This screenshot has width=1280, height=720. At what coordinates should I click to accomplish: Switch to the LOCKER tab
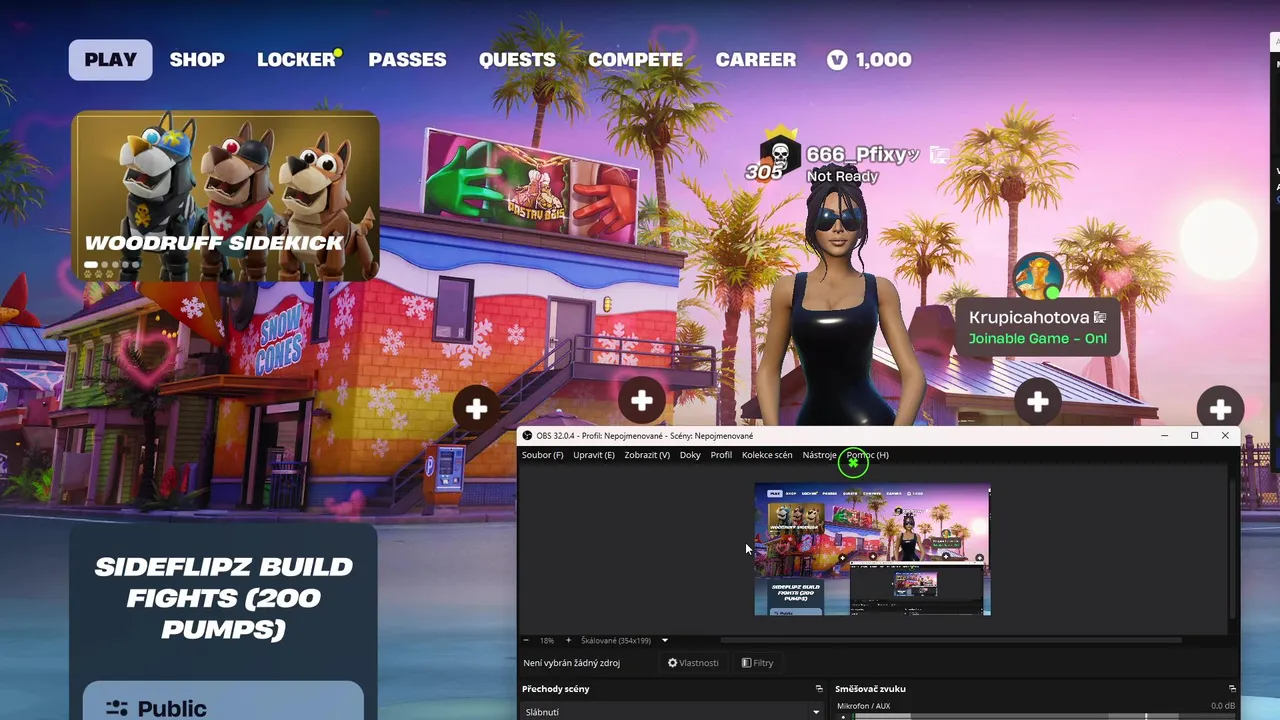(x=296, y=60)
